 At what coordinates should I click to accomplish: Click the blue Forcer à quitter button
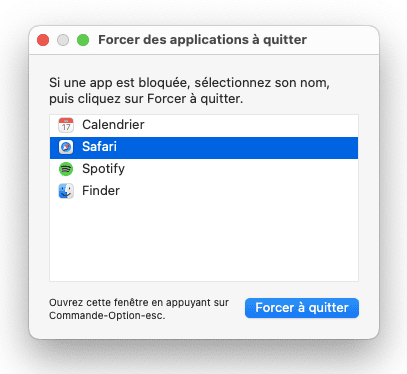pyautogui.click(x=302, y=308)
